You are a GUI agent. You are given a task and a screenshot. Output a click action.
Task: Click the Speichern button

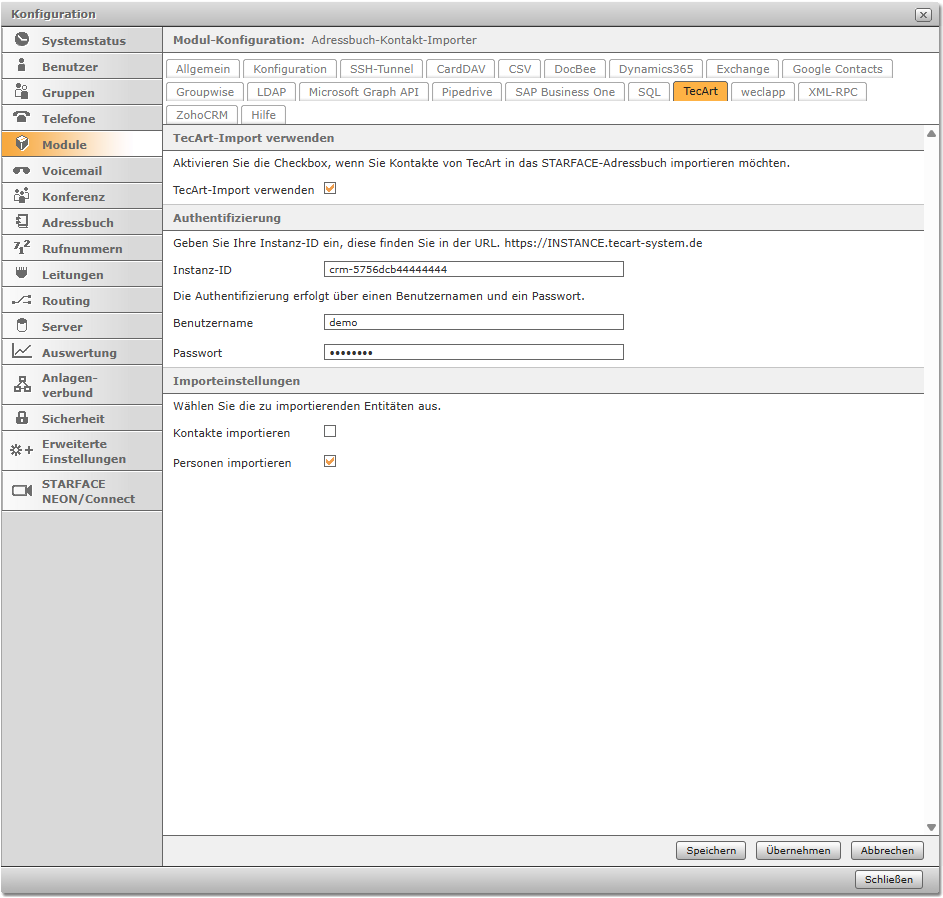click(x=710, y=850)
